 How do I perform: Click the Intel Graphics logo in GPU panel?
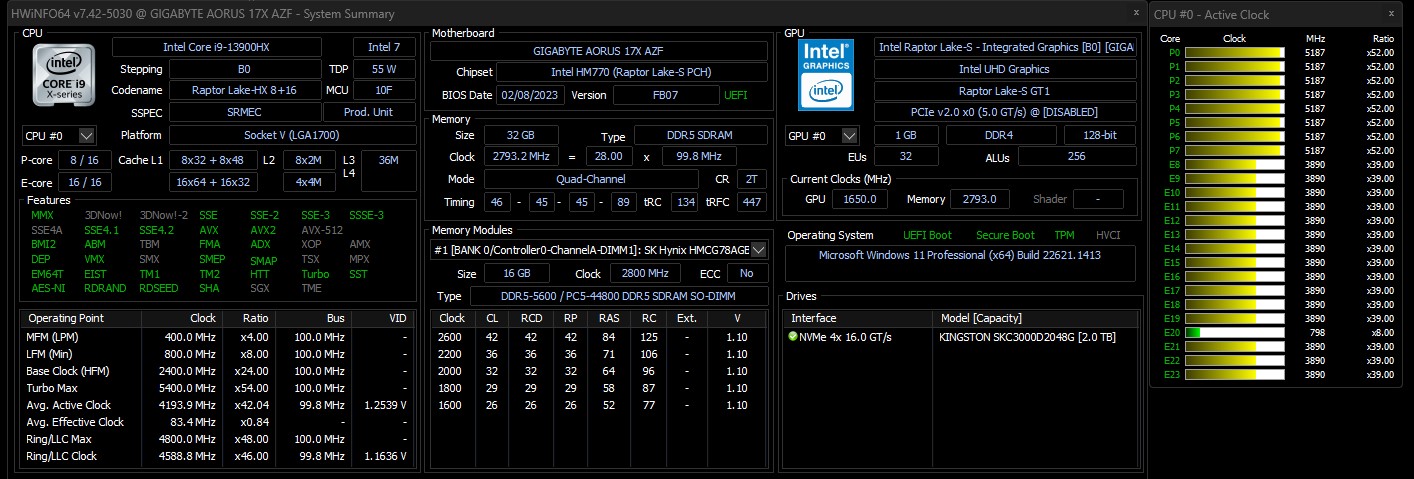click(x=826, y=73)
